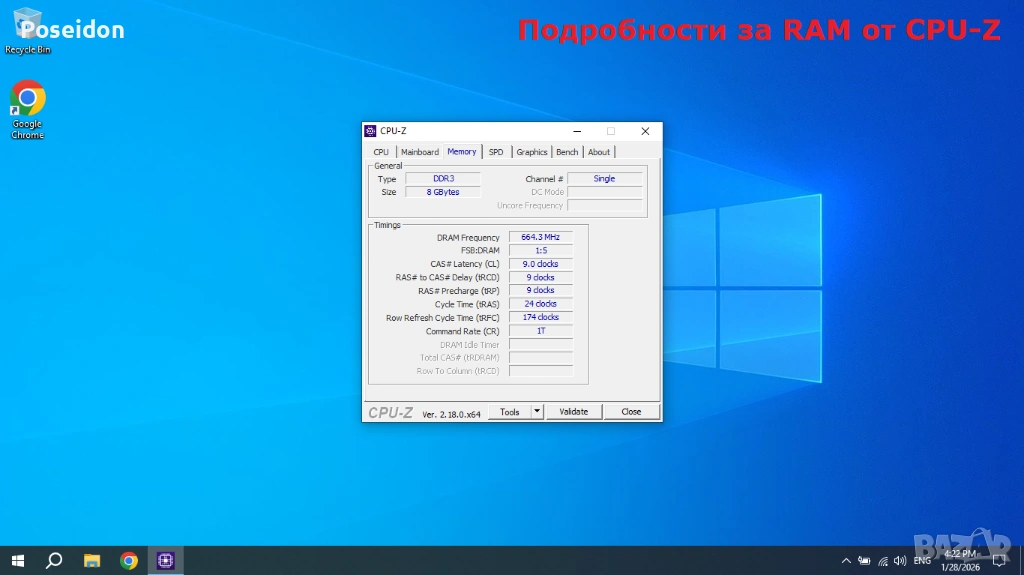Viewport: 1024px width, 575px height.
Task: Show hidden system tray icons
Action: click(847, 561)
